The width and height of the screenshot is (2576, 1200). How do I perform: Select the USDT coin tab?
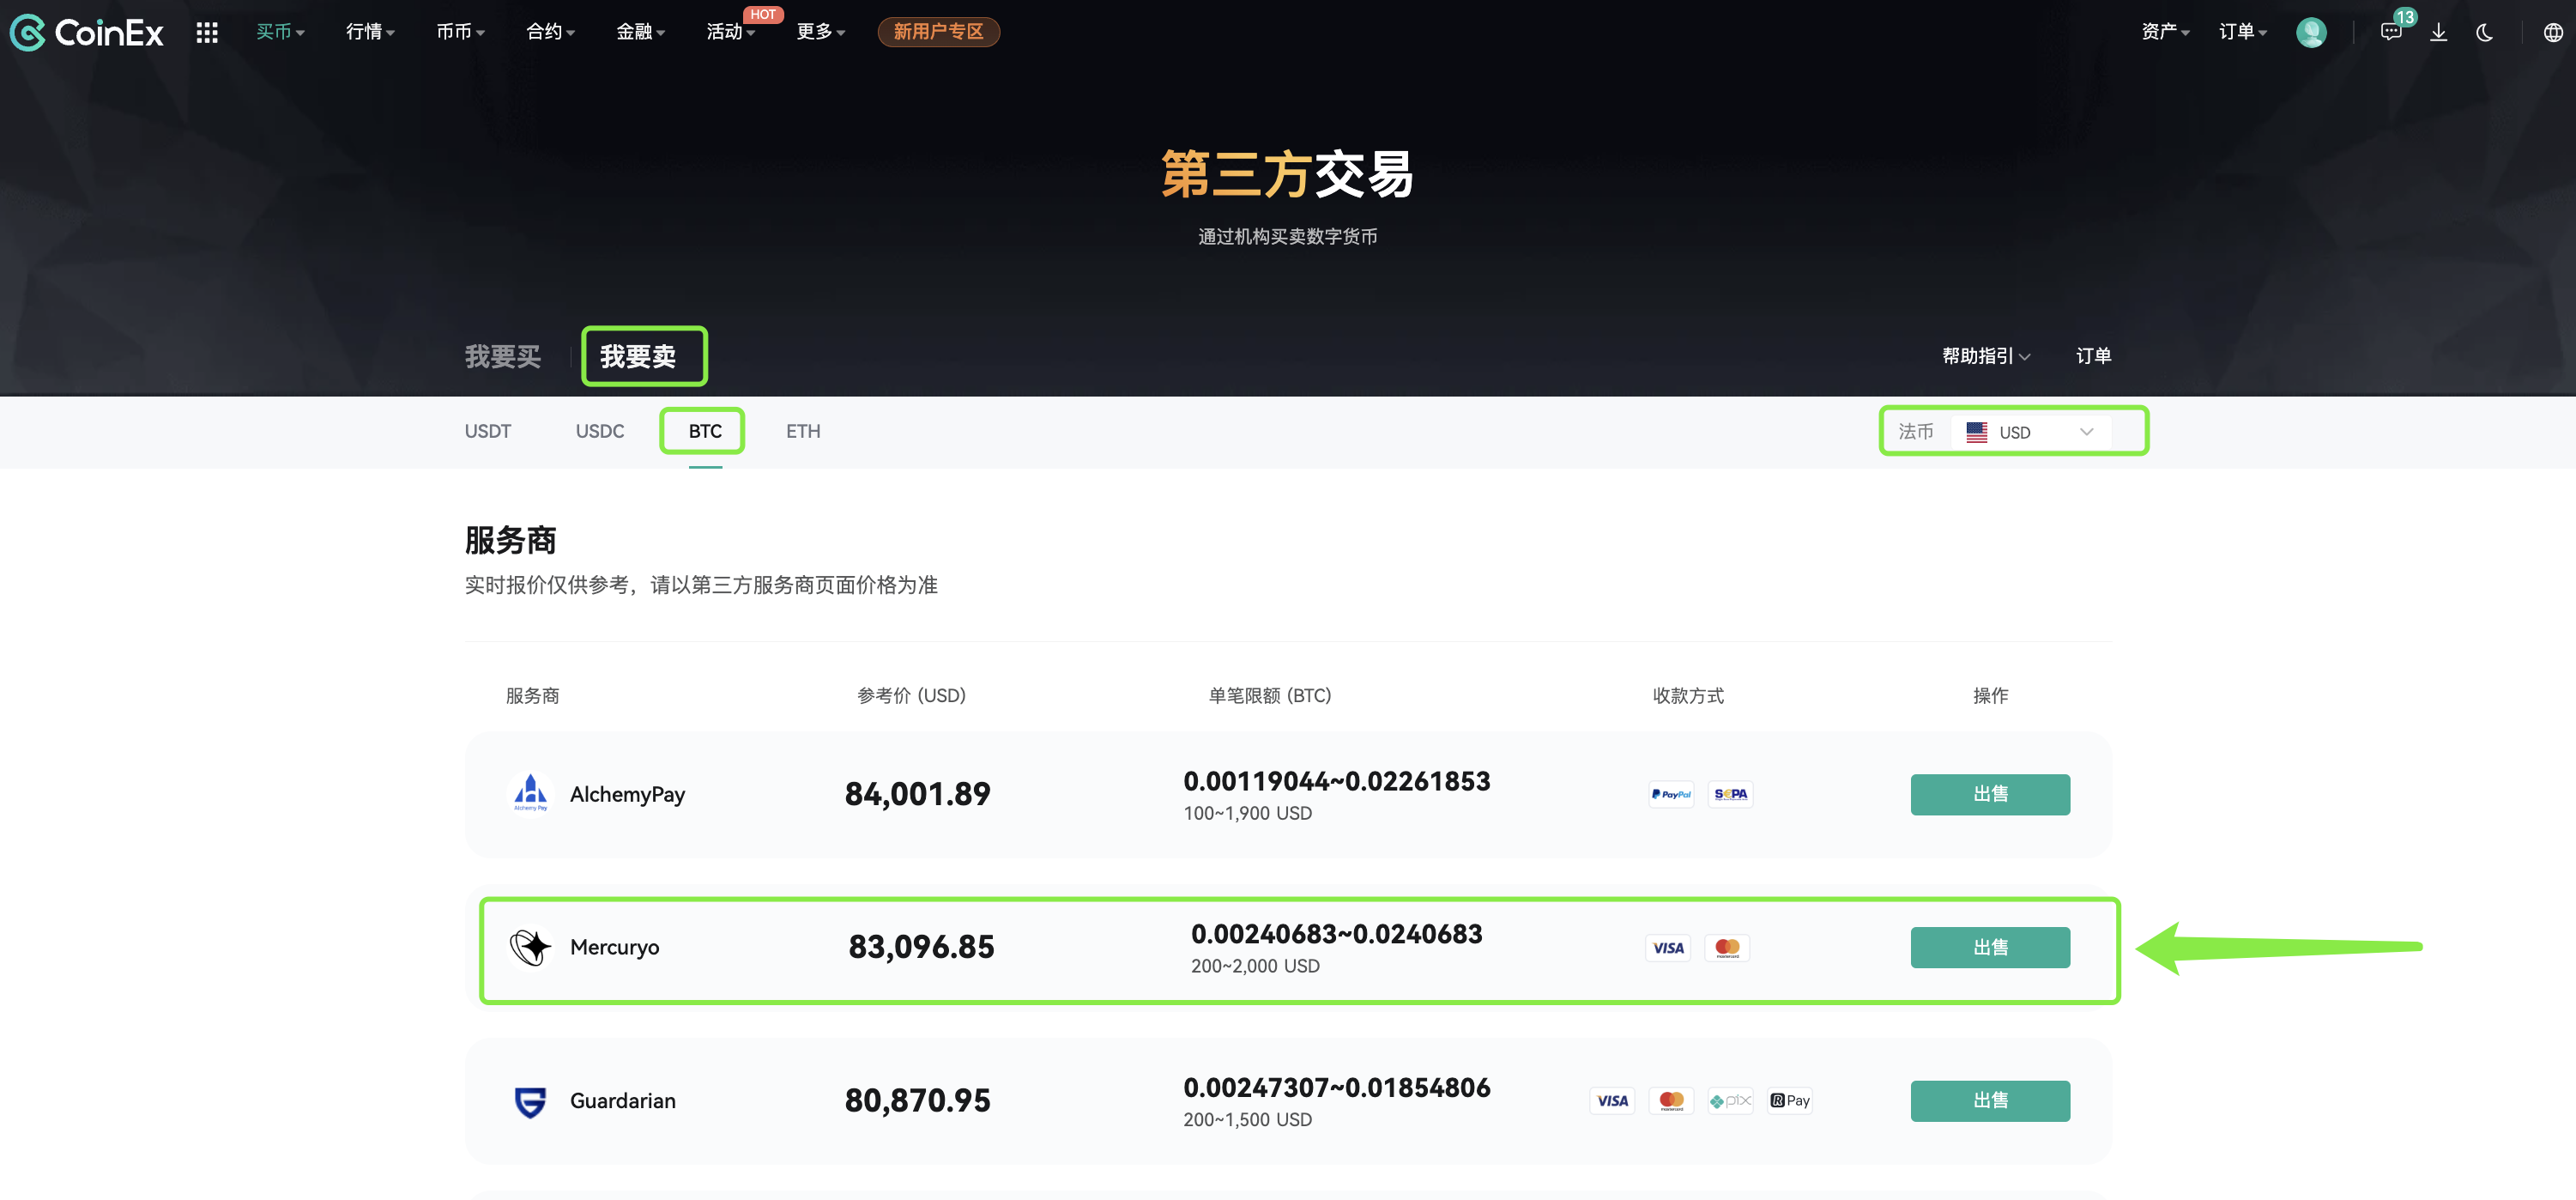[488, 431]
